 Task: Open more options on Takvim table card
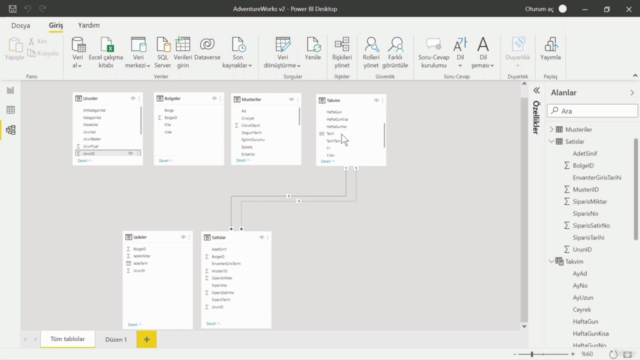click(x=382, y=100)
